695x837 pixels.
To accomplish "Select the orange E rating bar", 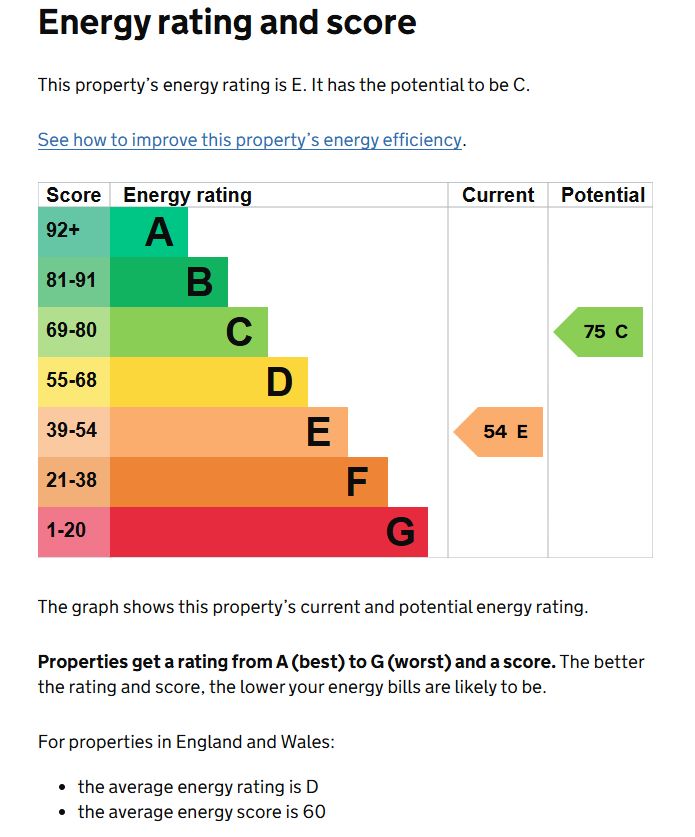I will pos(229,432).
